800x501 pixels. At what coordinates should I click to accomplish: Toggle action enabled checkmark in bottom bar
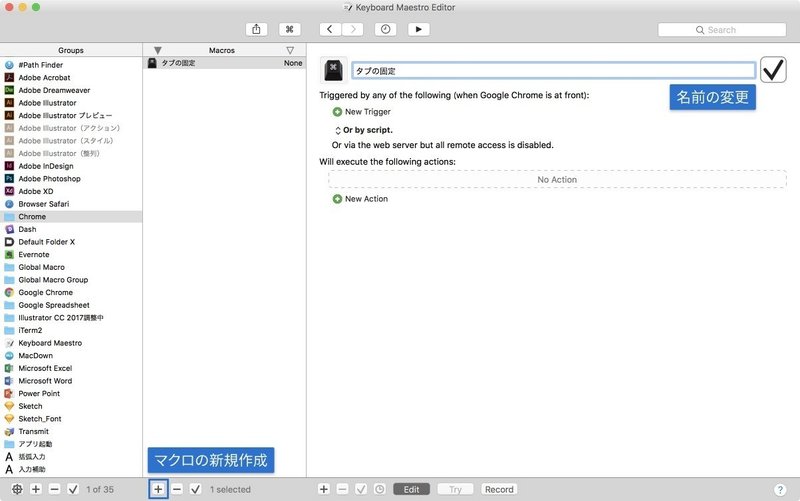click(x=361, y=489)
